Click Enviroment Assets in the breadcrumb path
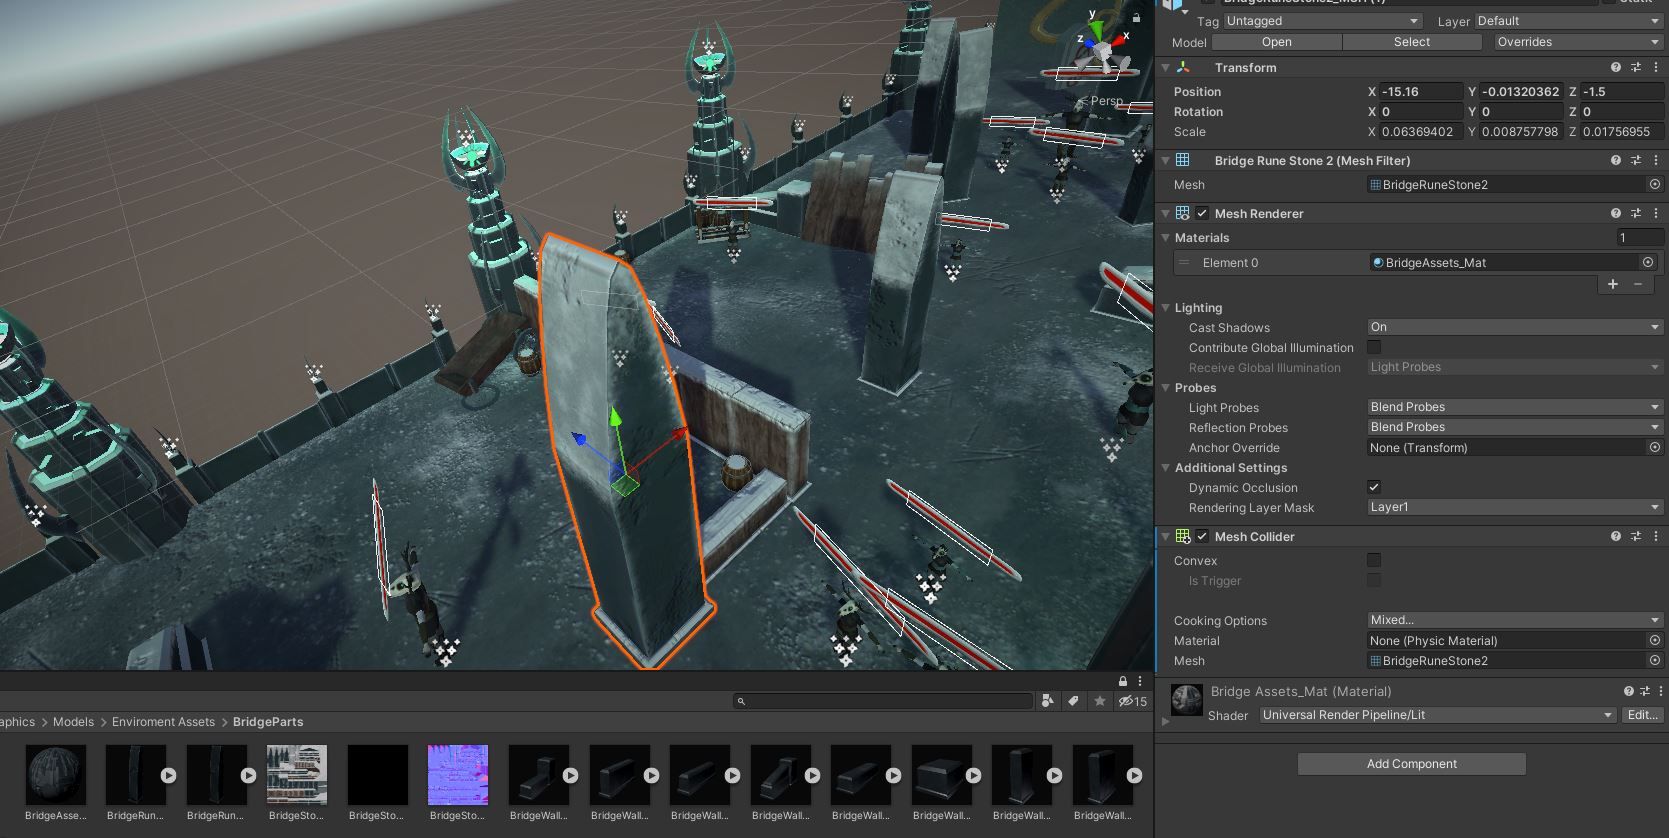Image resolution: width=1669 pixels, height=838 pixels. [163, 722]
